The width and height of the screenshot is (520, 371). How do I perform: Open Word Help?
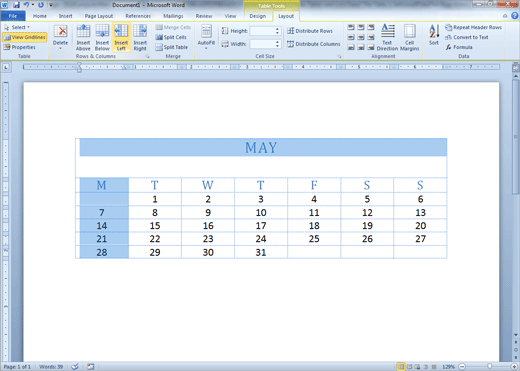515,16
